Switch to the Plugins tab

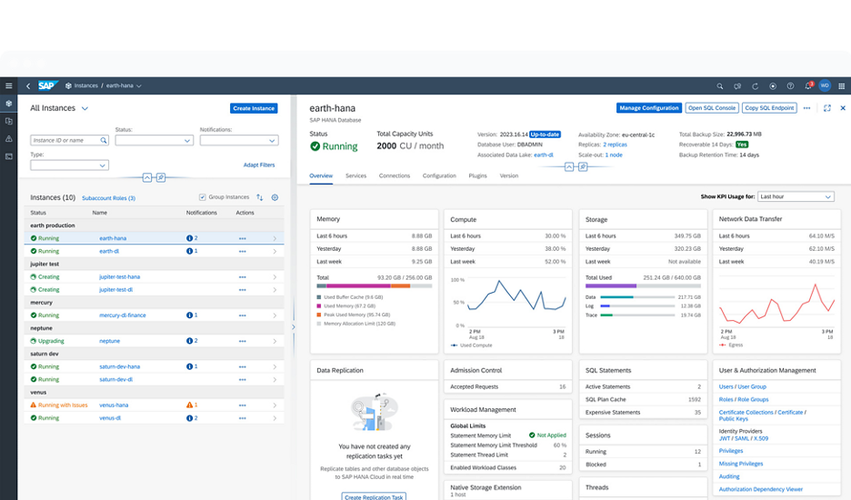point(478,176)
